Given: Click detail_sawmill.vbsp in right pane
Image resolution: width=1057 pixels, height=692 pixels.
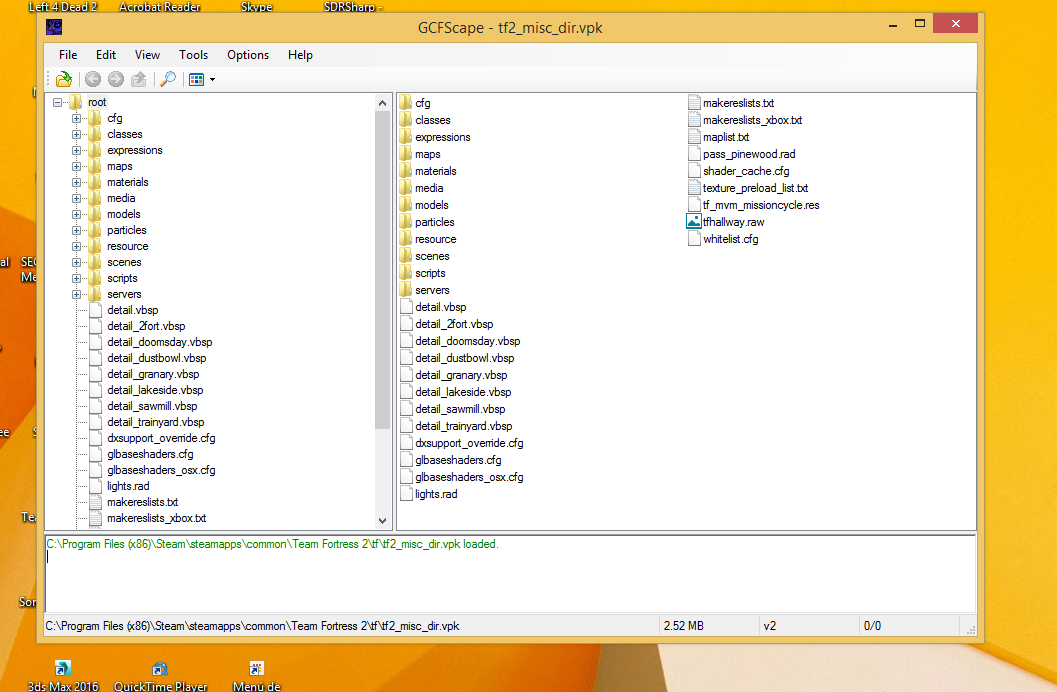Looking at the screenshot, I should pos(460,409).
